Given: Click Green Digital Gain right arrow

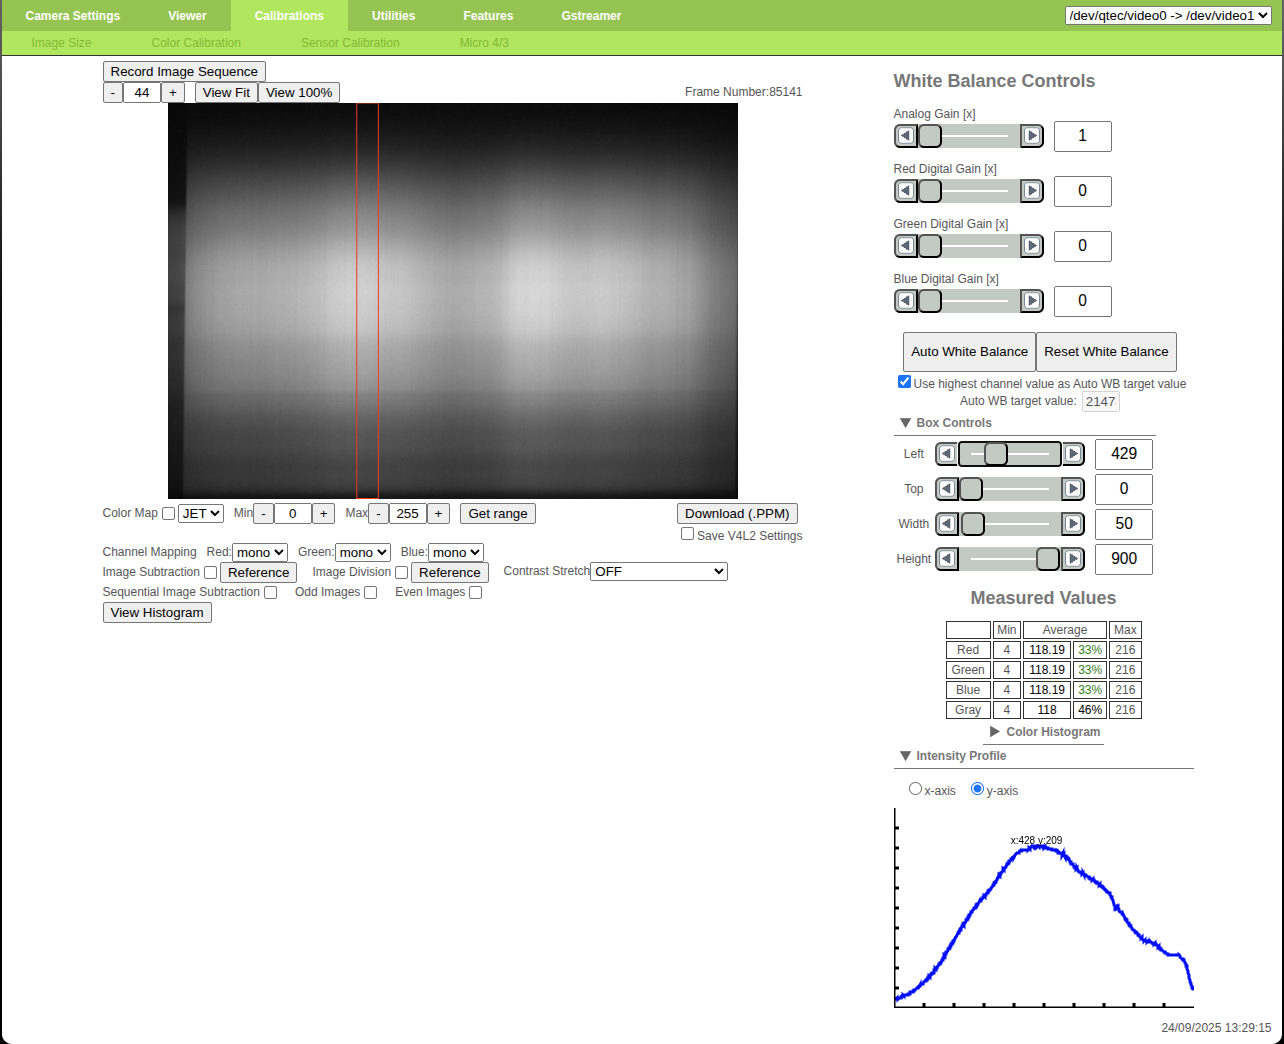Looking at the screenshot, I should pos(1032,246).
